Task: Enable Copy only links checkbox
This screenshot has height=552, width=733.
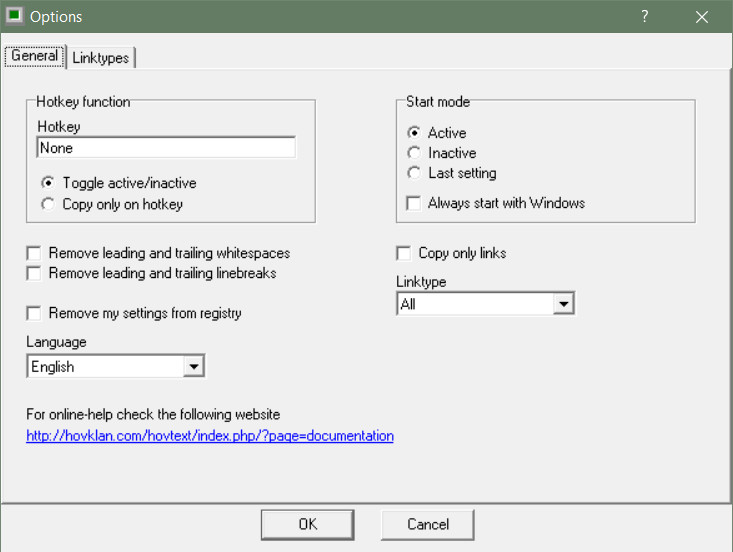Action: point(404,254)
